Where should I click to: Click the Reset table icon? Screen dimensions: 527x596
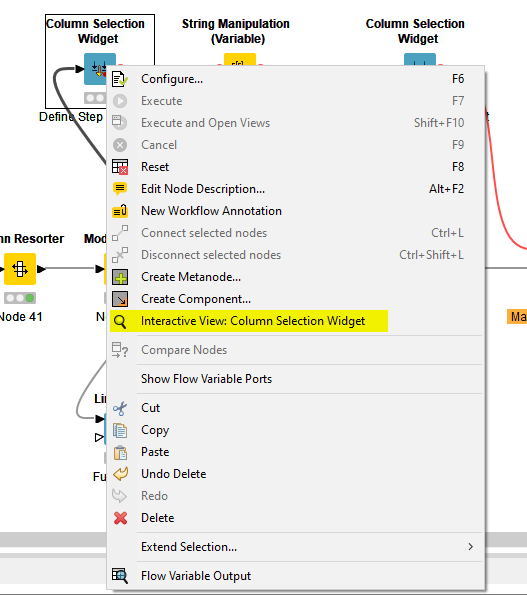(x=120, y=167)
